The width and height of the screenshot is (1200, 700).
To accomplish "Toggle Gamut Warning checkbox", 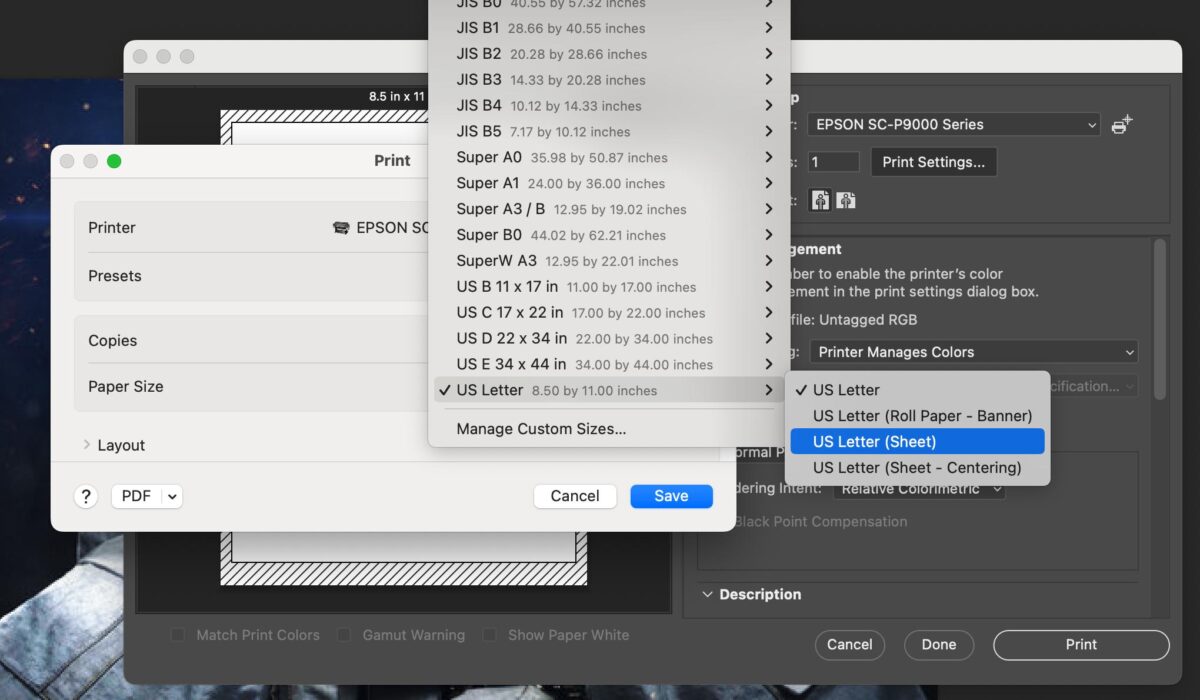I will (x=344, y=635).
